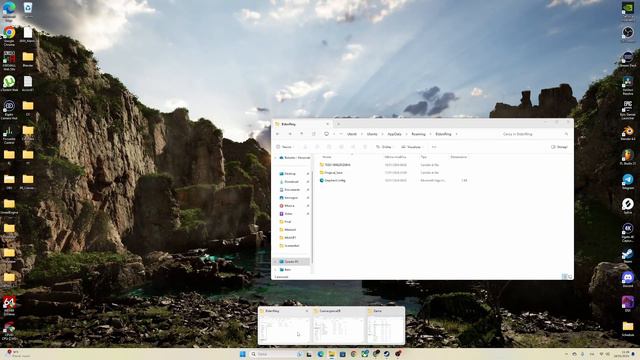Viewport: 640px width, 360px height.
Task: Click AppData in the address breadcrumb
Action: pyautogui.click(x=394, y=134)
